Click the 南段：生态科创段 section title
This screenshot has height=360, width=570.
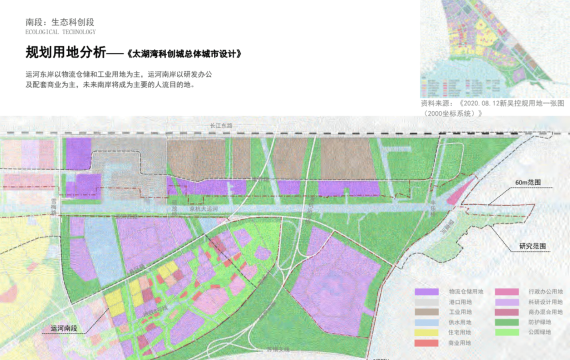coord(60,22)
